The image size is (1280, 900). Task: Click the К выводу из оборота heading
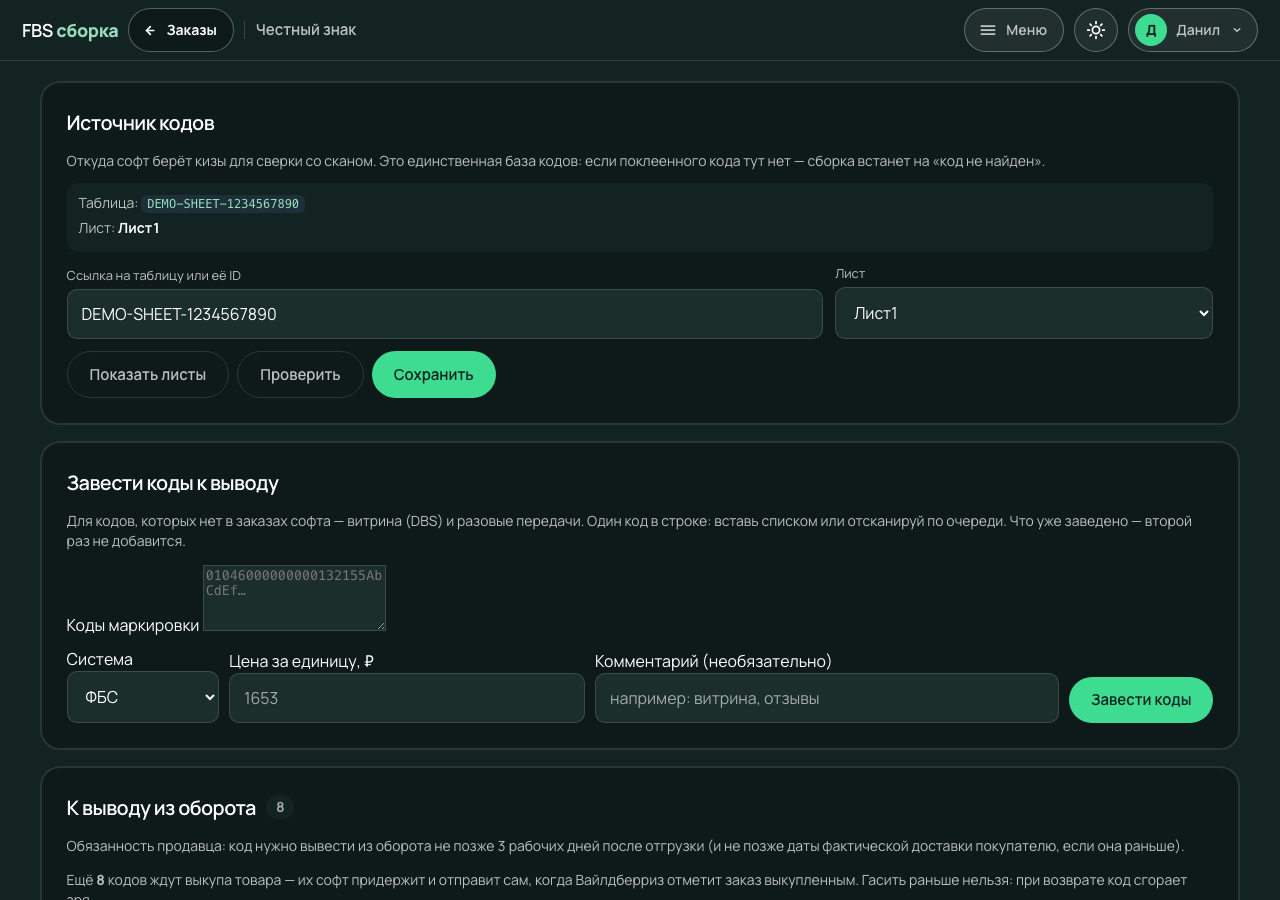click(161, 807)
